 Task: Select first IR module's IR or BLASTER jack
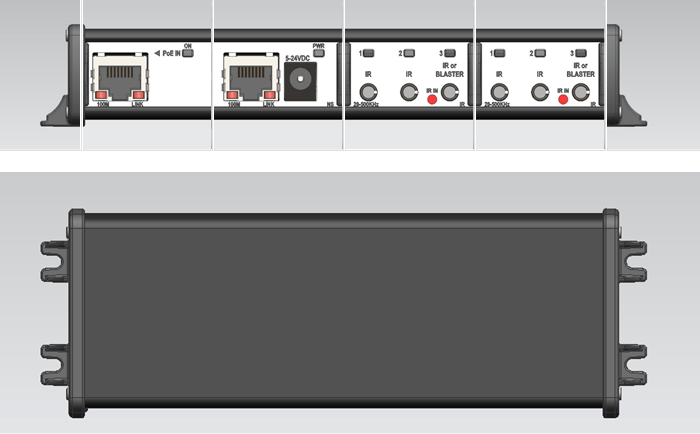450,92
